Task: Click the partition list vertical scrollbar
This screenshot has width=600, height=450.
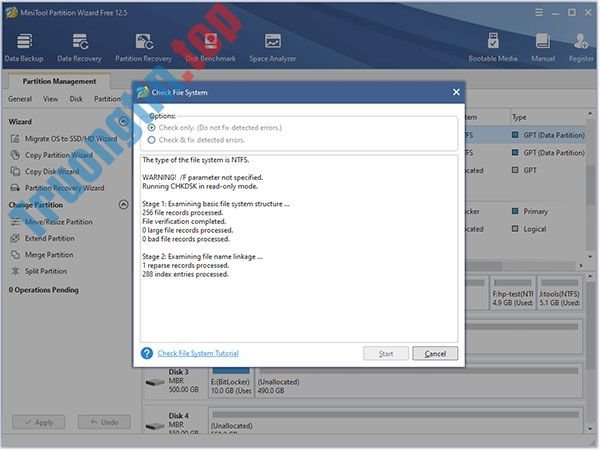Action: coord(590,185)
